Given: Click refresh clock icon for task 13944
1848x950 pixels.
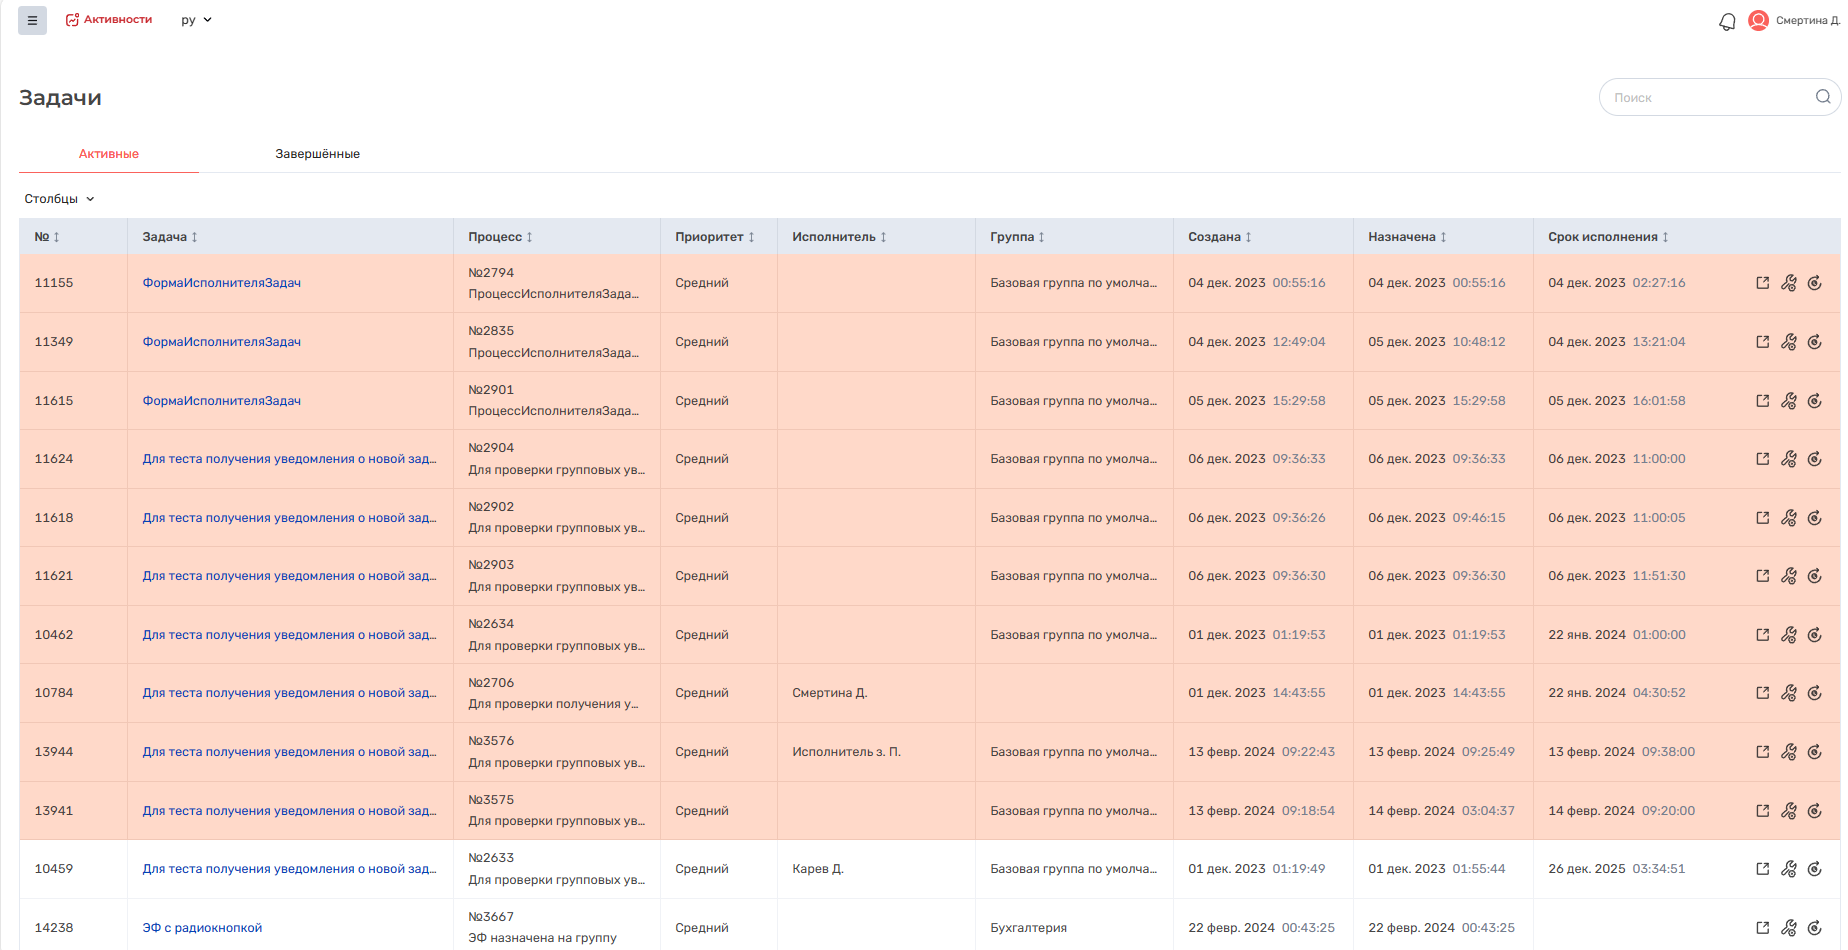Looking at the screenshot, I should [1815, 752].
